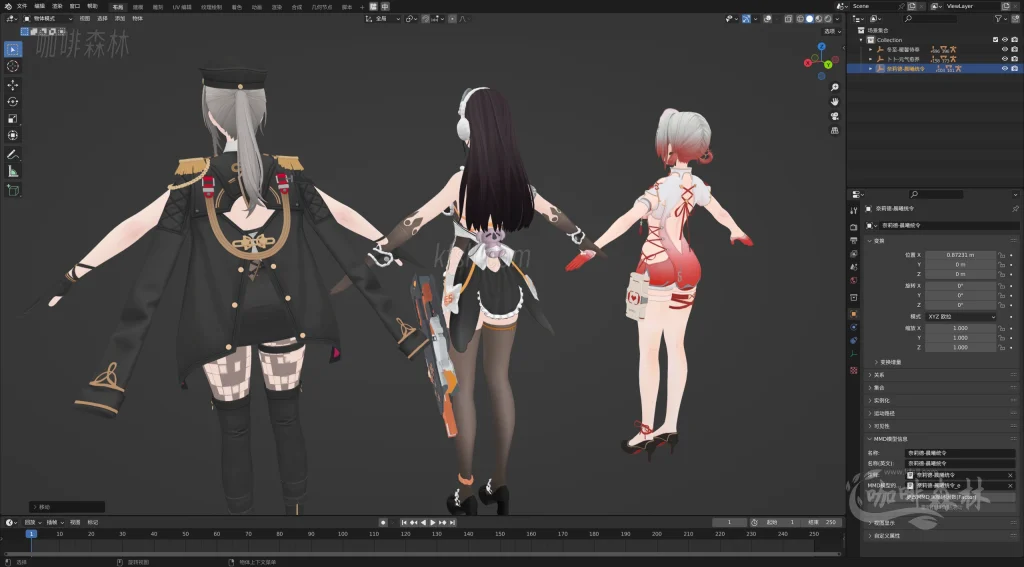Click the red X axis on gizmo
This screenshot has width=1024, height=567.
(x=808, y=63)
